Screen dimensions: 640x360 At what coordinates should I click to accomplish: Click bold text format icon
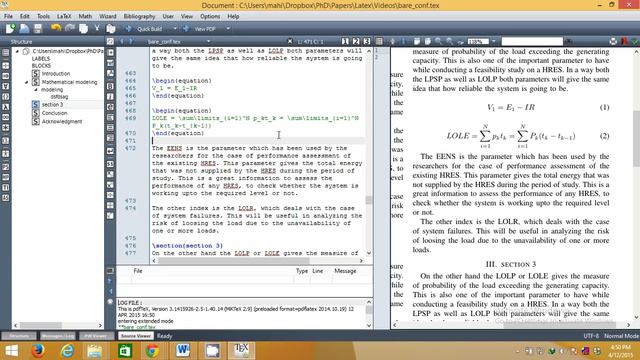111,87
